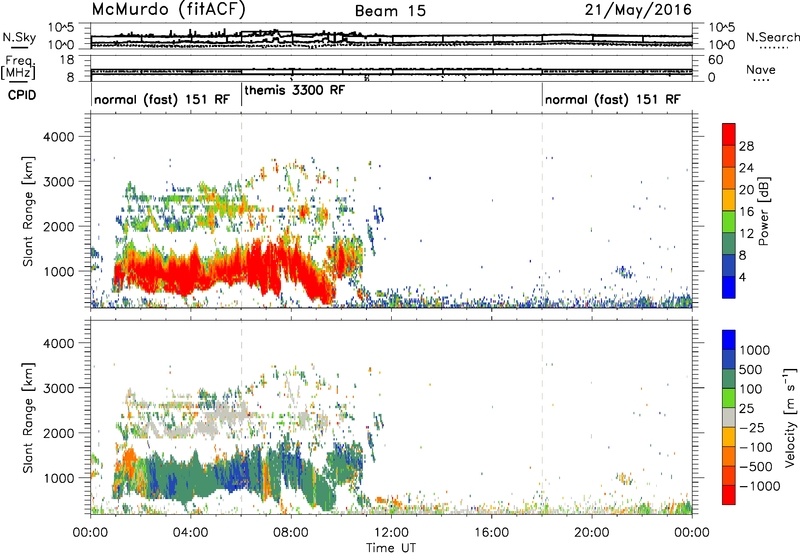Screen dimensions: 800x554
Task: Select the '24' tick on Power colorbar
Action: pyautogui.click(x=746, y=168)
